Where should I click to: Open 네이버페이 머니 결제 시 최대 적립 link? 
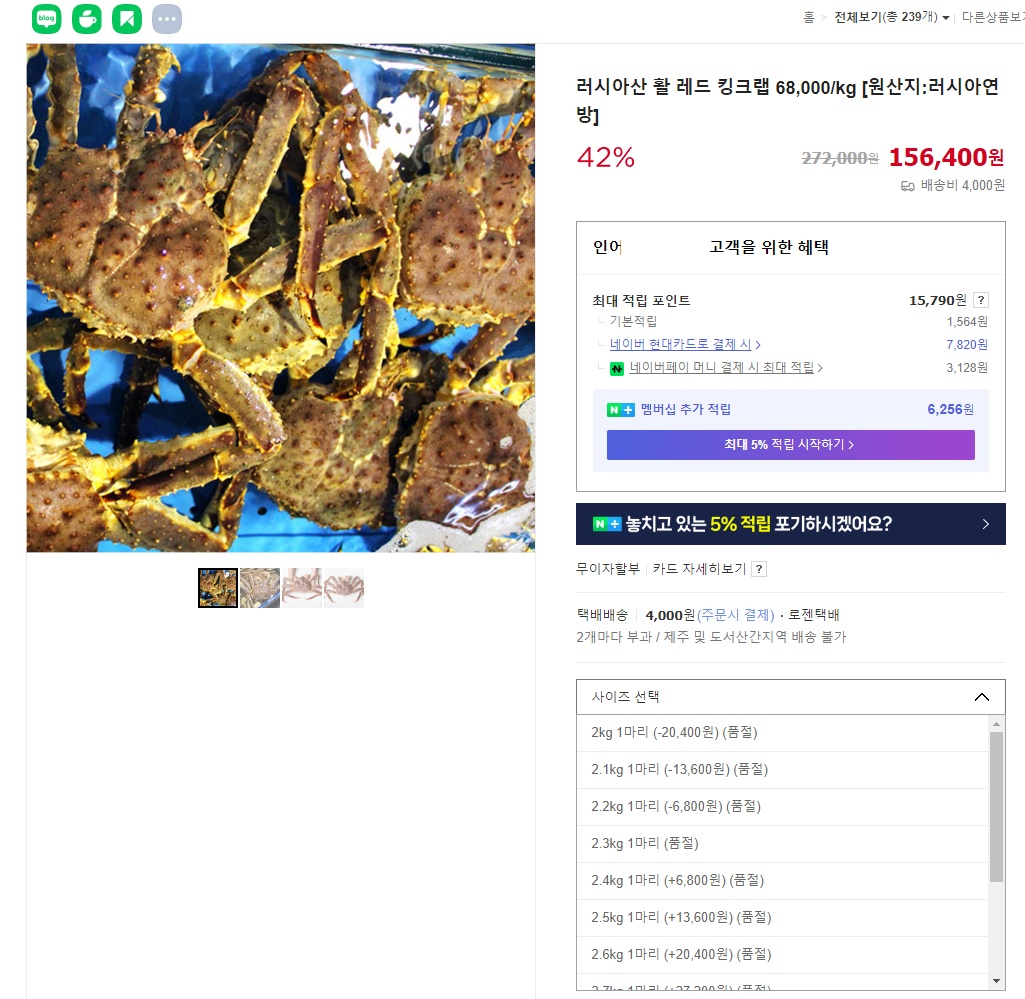coord(726,367)
